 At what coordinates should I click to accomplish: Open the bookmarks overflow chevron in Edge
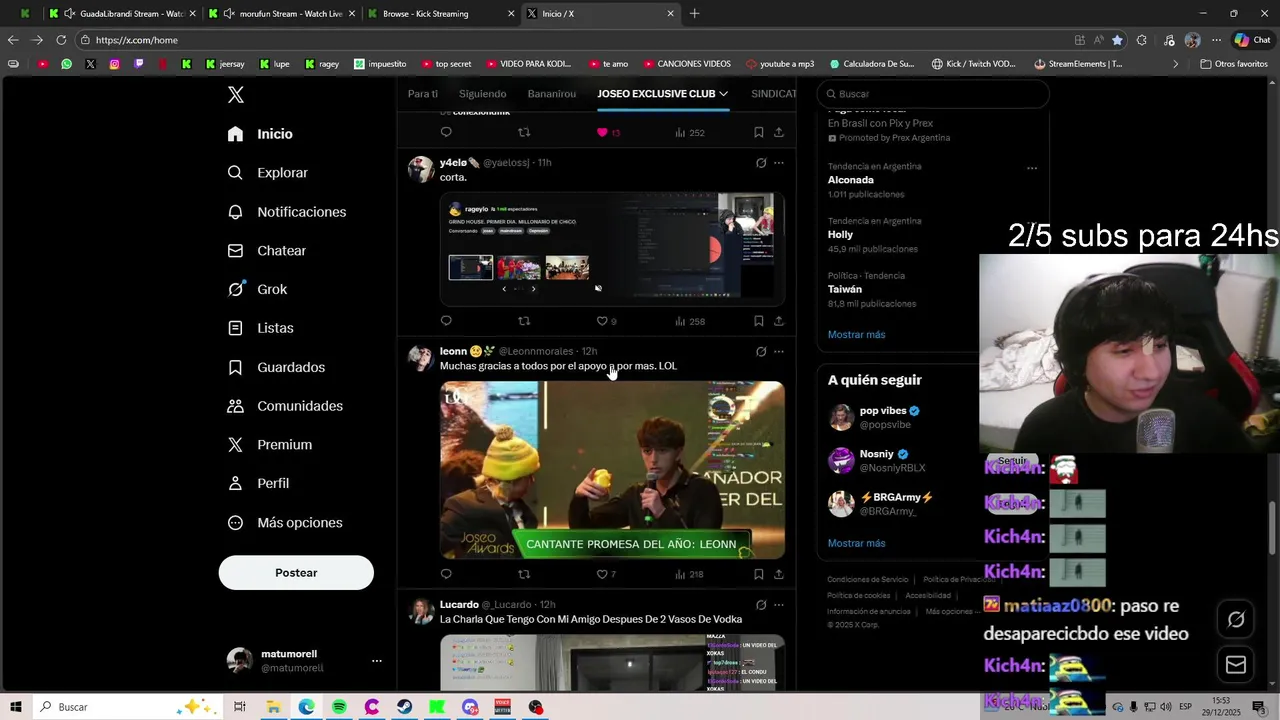pos(1175,64)
